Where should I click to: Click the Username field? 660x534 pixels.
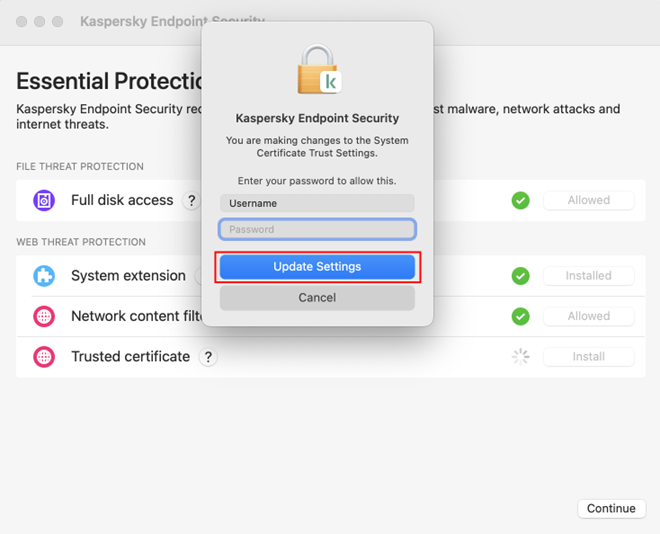[x=317, y=203]
